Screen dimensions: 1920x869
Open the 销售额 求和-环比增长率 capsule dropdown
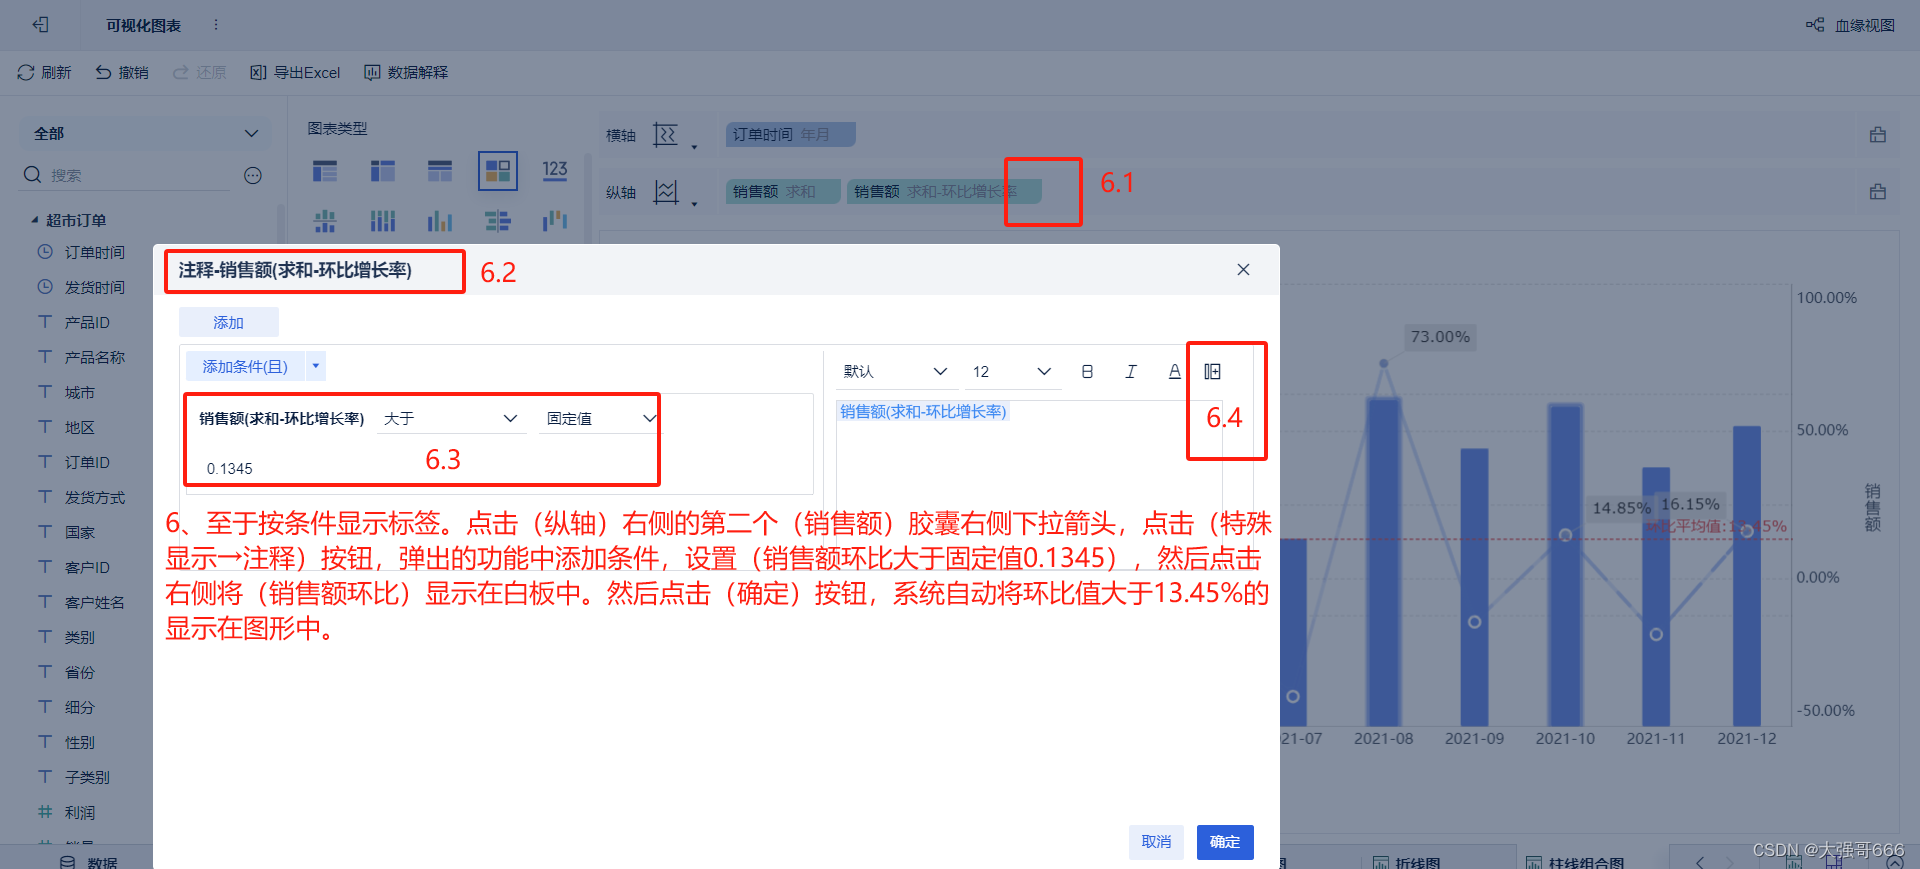[x=1029, y=191]
